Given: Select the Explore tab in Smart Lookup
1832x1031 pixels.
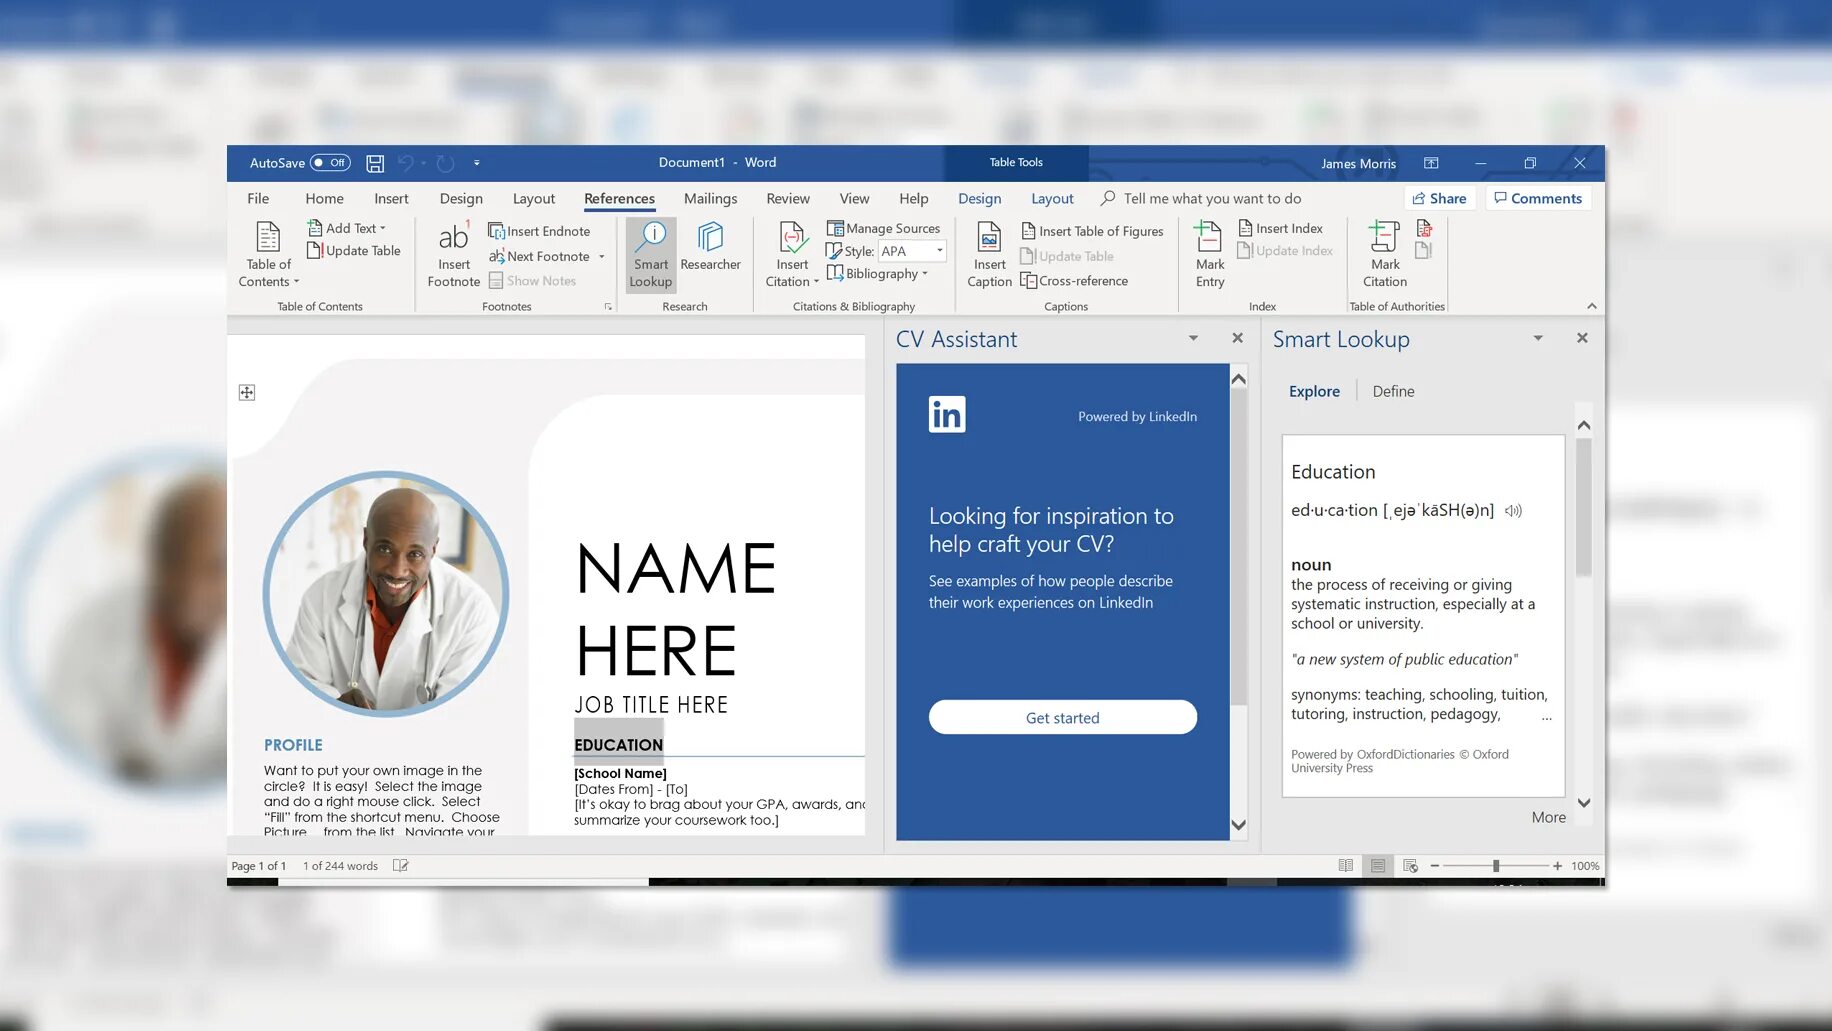Looking at the screenshot, I should [x=1314, y=391].
